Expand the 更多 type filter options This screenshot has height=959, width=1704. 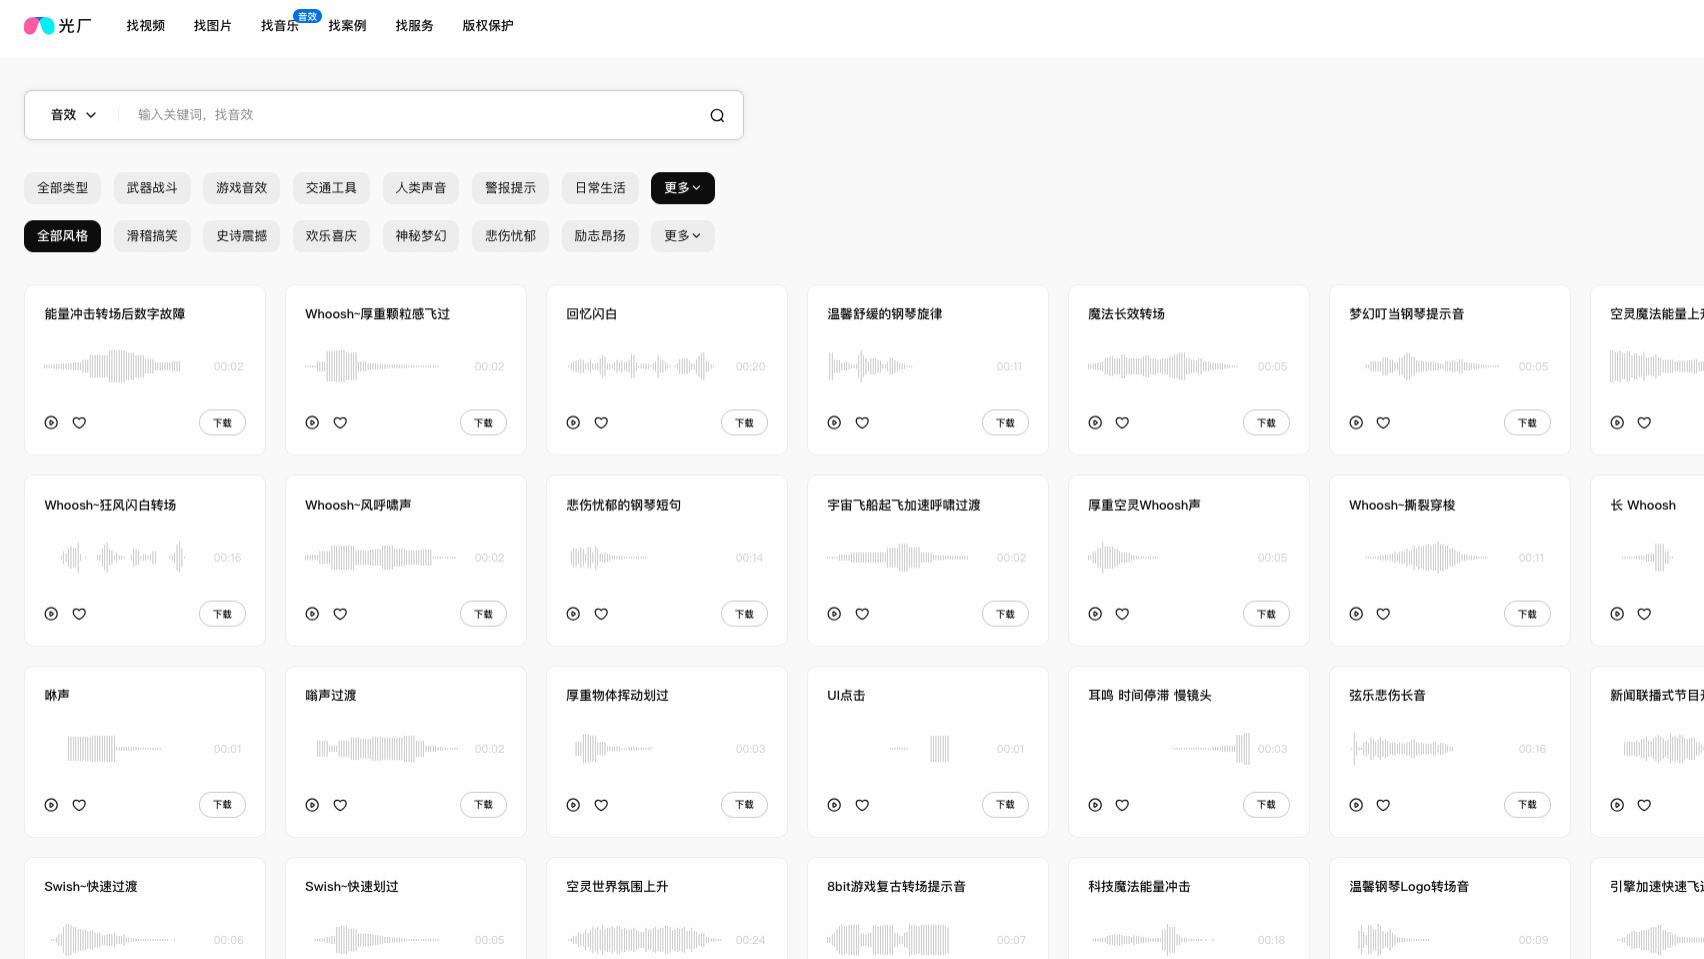tap(682, 188)
